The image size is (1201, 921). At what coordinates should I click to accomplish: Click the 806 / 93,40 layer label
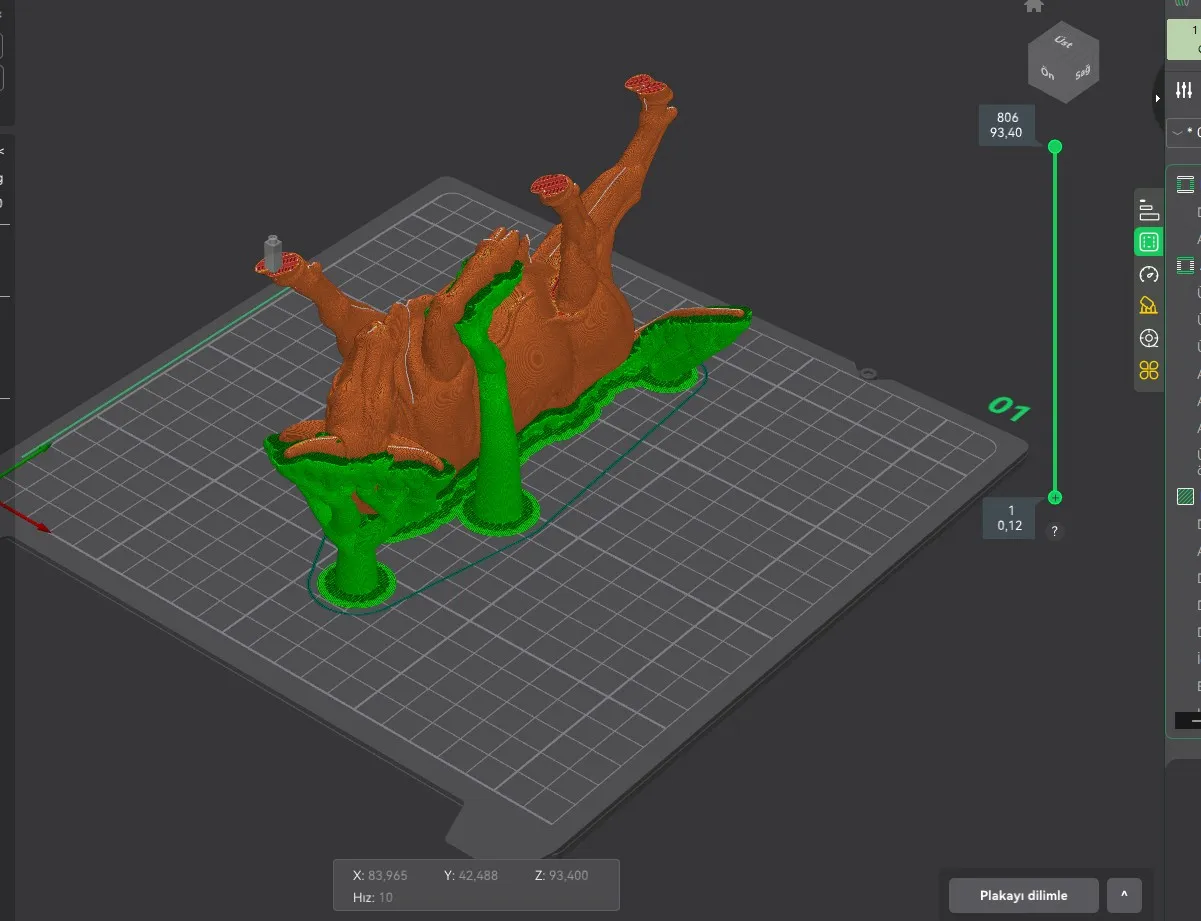click(1007, 125)
